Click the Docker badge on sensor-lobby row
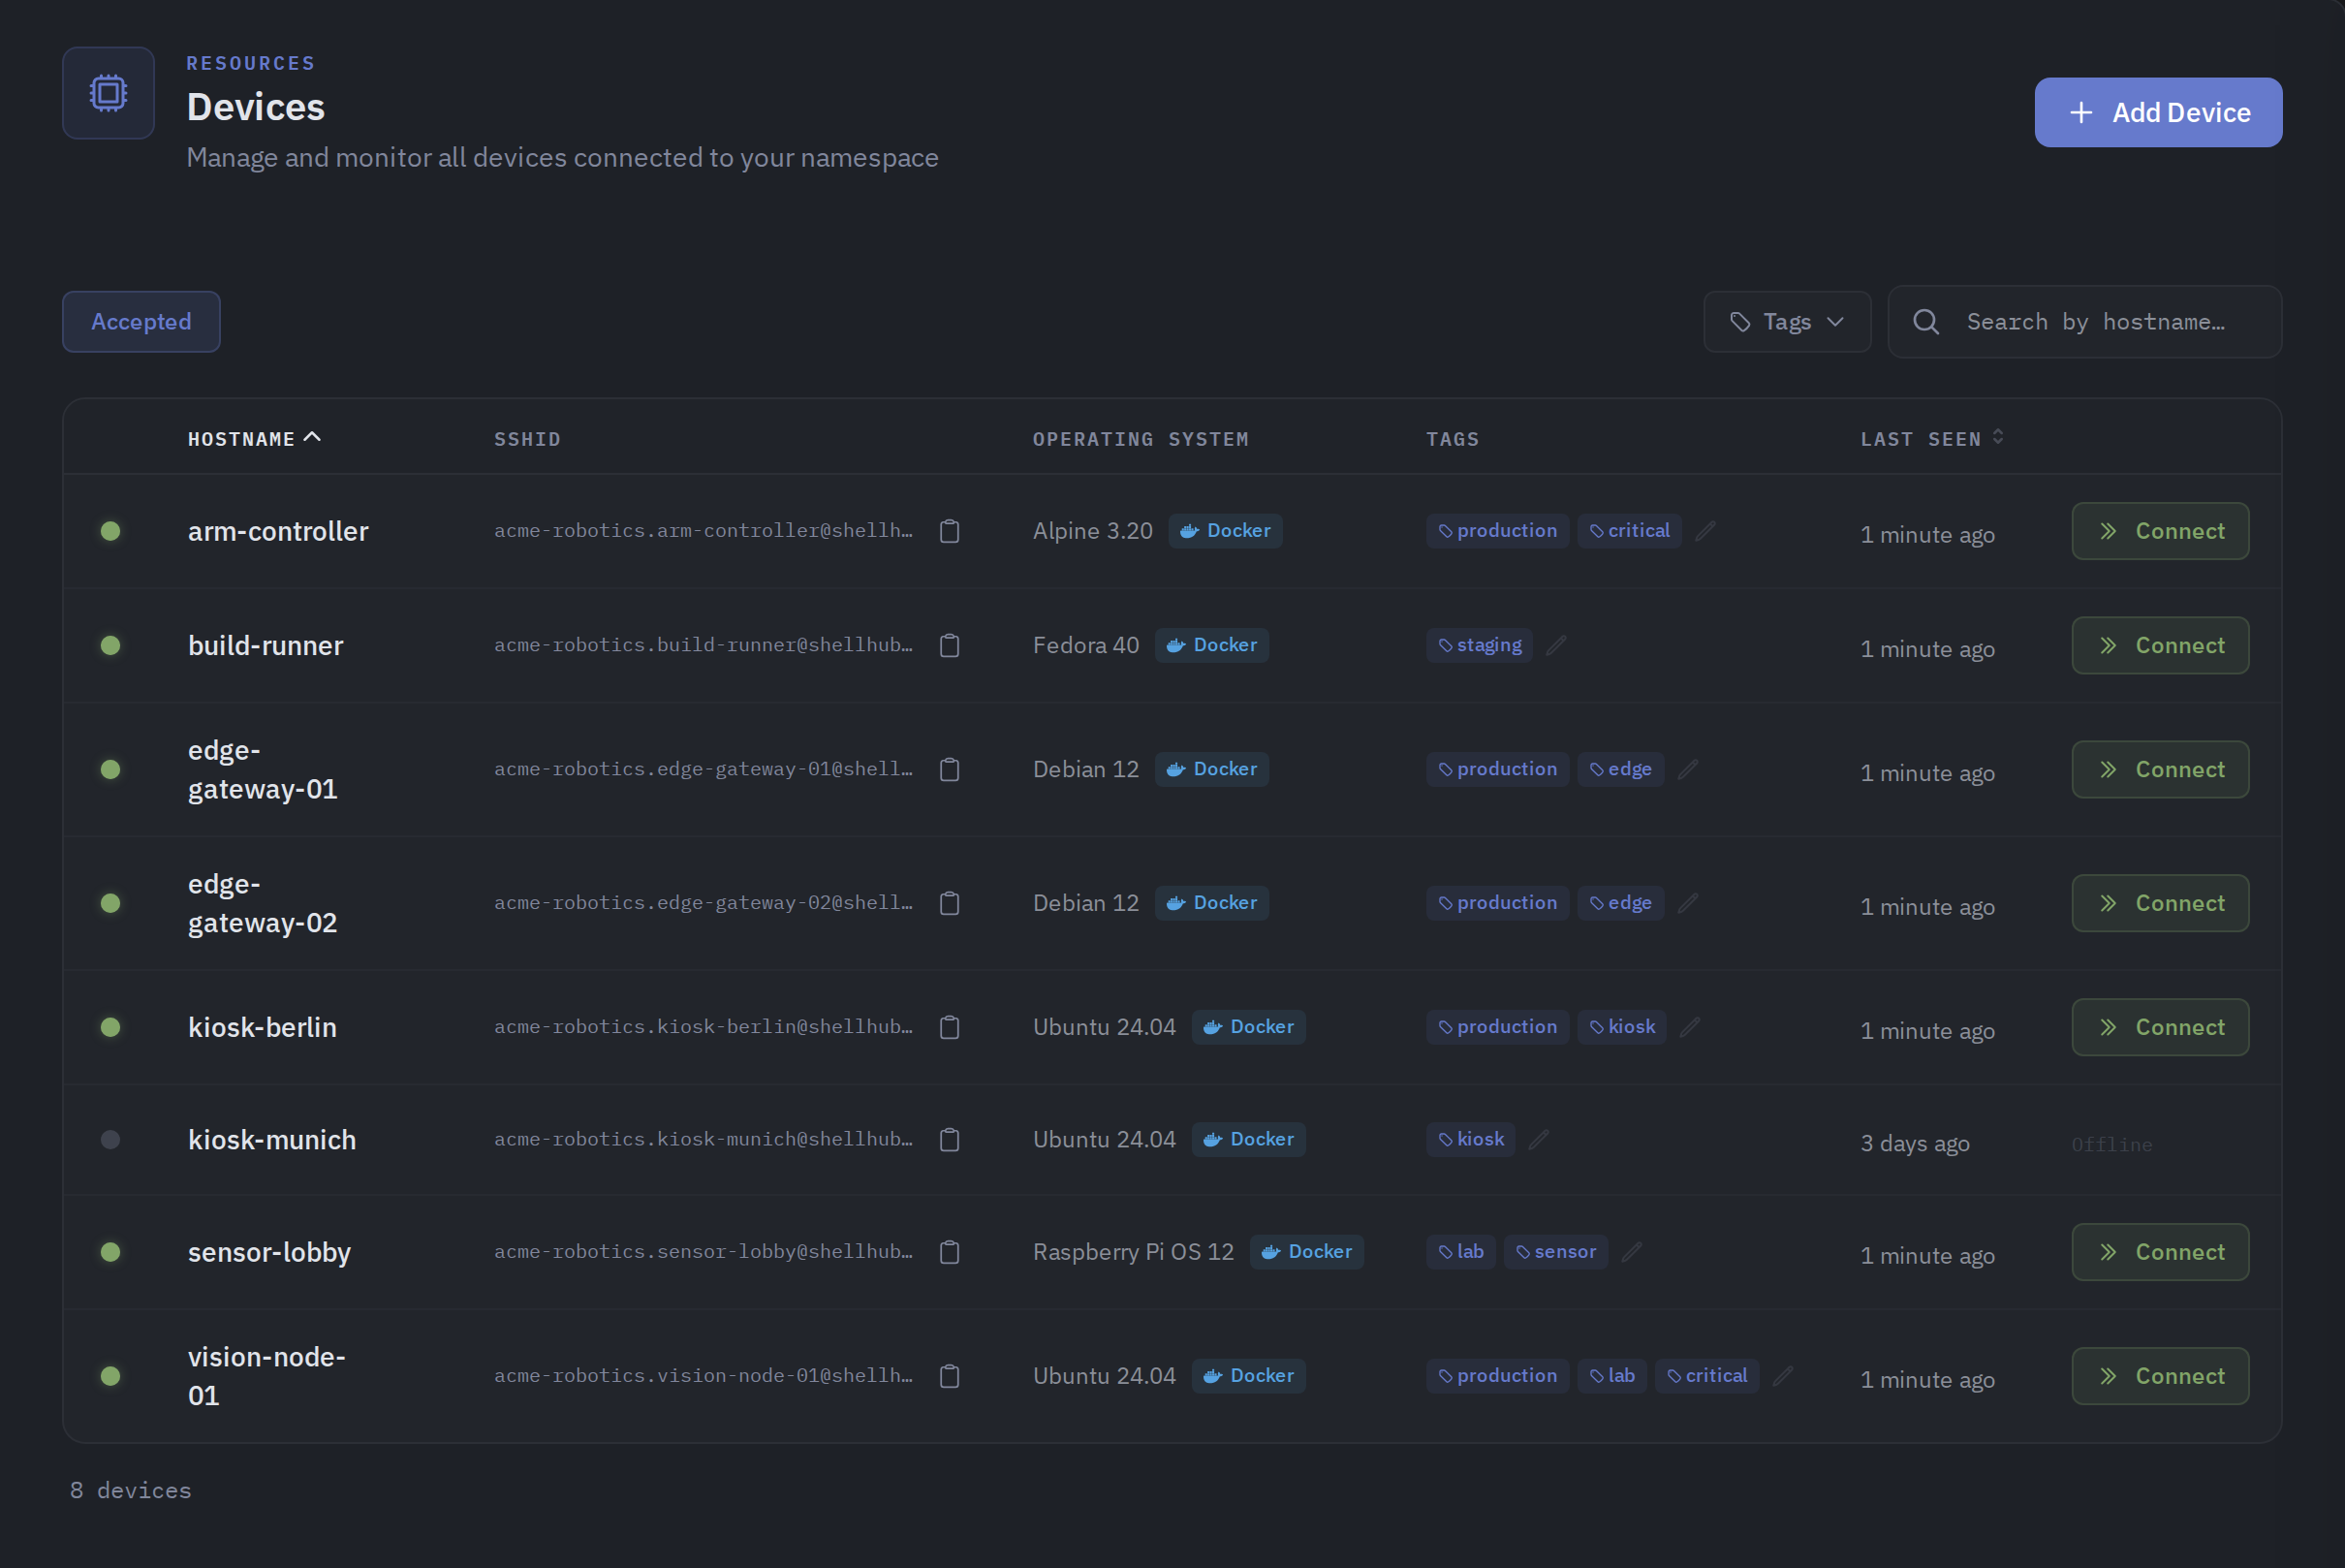This screenshot has height=1568, width=2345. point(1306,1251)
